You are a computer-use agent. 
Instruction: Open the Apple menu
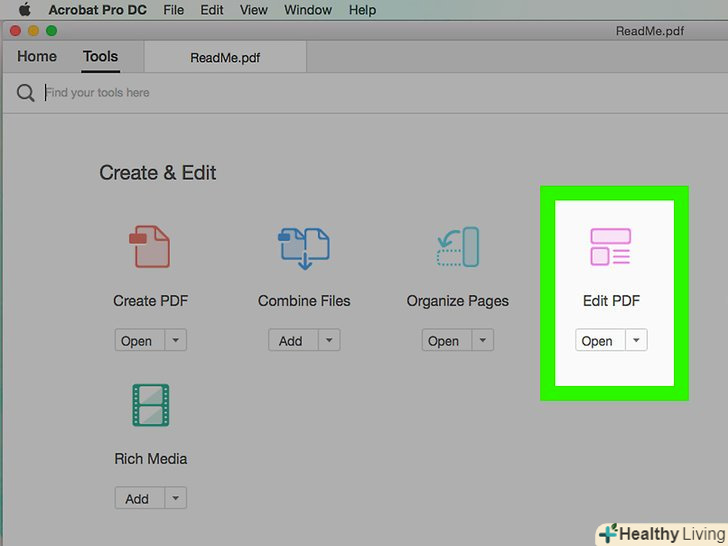[x=25, y=10]
